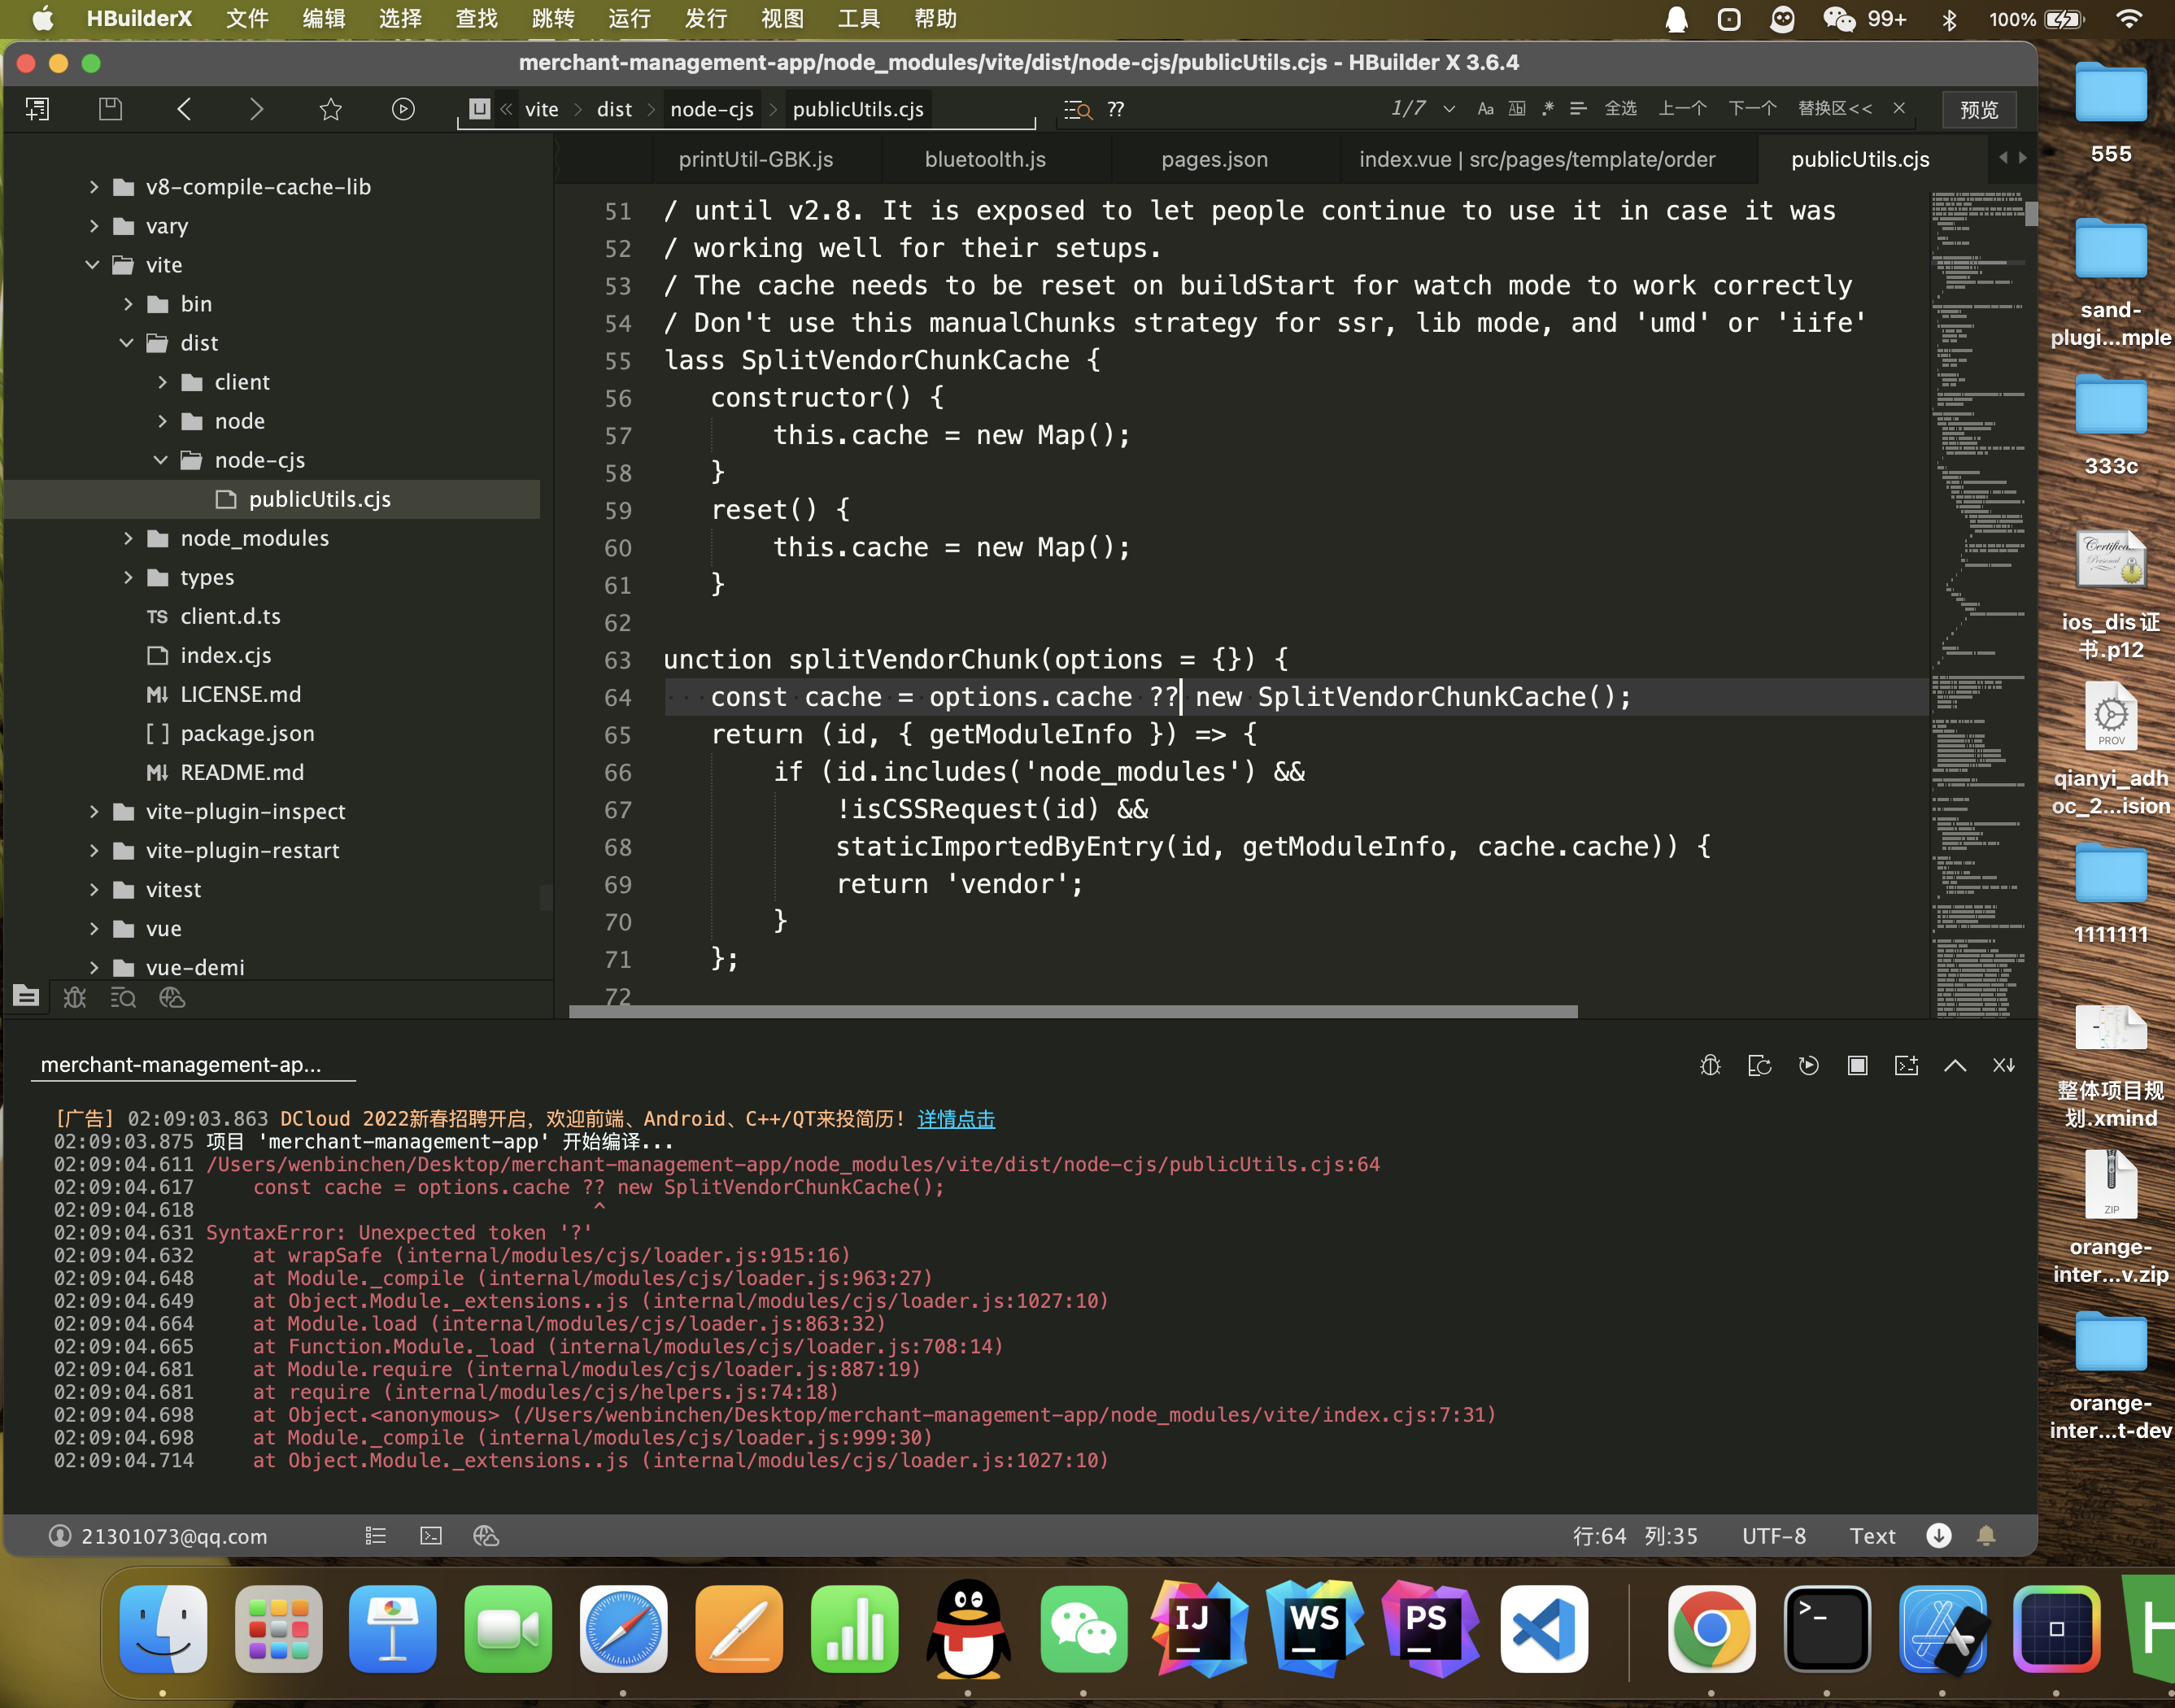The image size is (2175, 1708).
Task: Click the WeChat icon in menu bar
Action: tap(1839, 19)
